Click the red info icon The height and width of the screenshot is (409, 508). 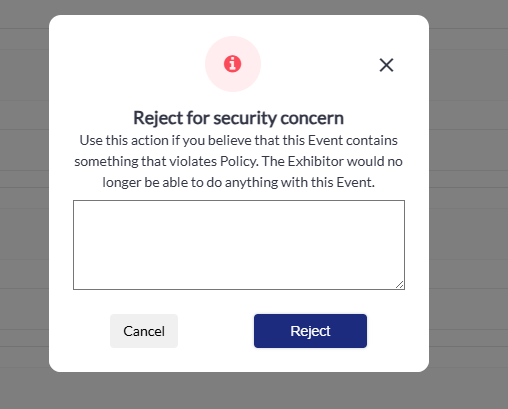click(232, 64)
